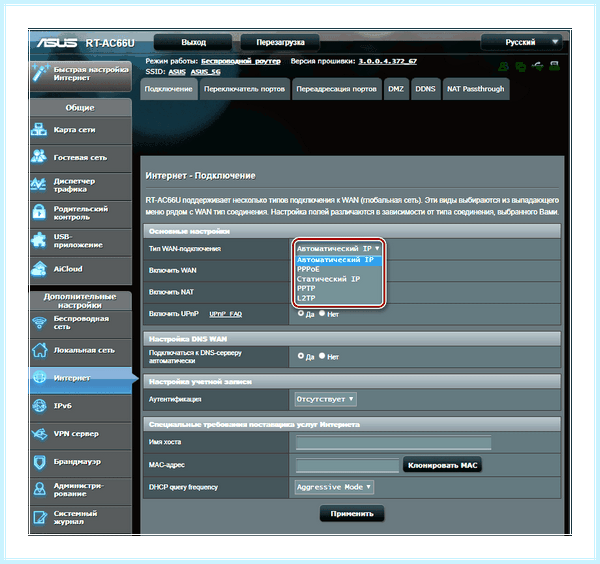Open the LAN (Локальная сеть) house icon

pyautogui.click(x=40, y=350)
